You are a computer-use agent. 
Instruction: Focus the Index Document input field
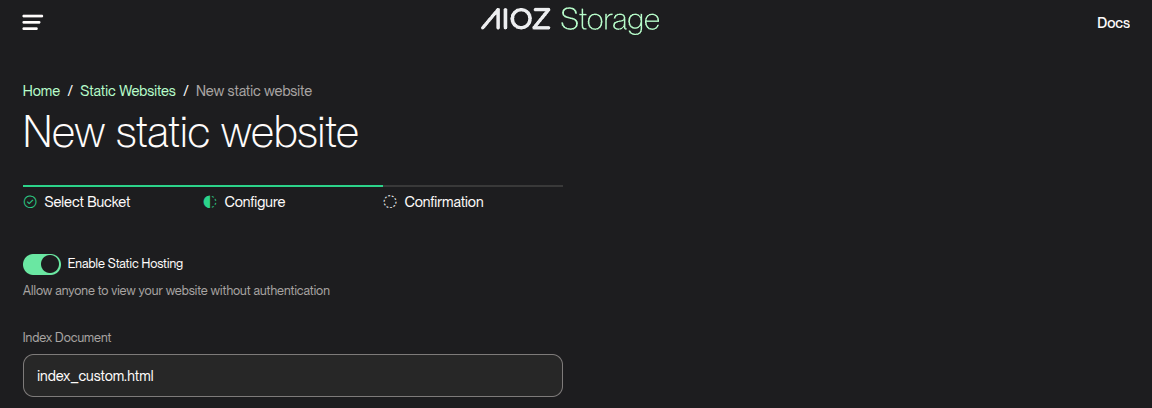[x=292, y=376]
